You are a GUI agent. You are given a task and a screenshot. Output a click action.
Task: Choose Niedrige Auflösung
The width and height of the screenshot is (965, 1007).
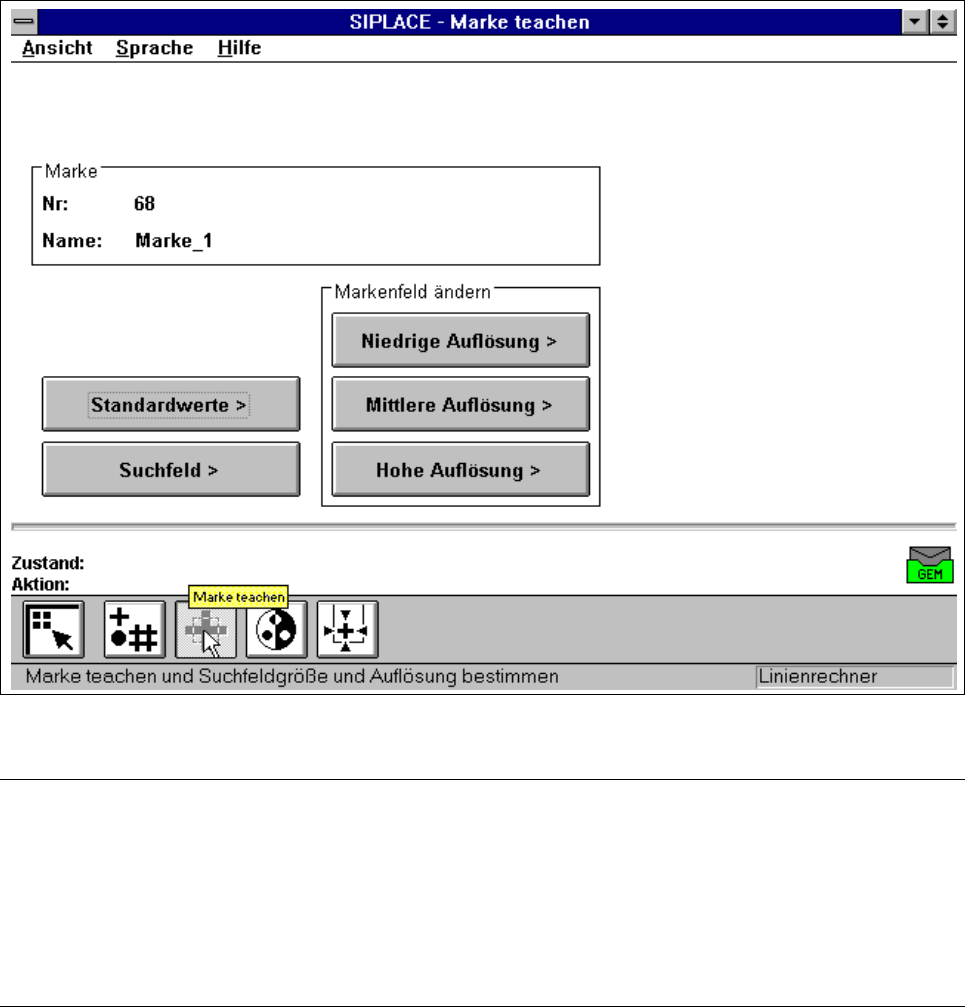460,340
